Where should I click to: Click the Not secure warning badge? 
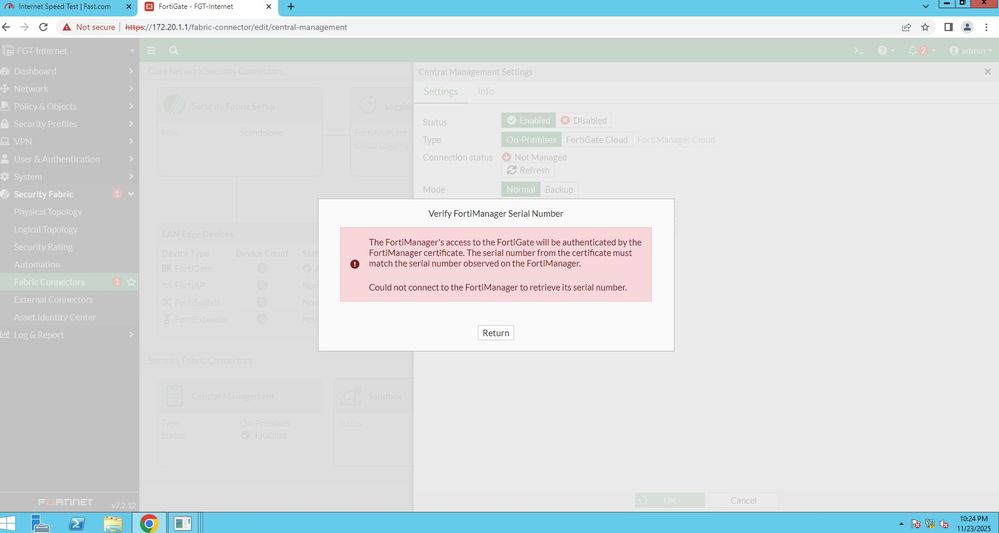(89, 27)
